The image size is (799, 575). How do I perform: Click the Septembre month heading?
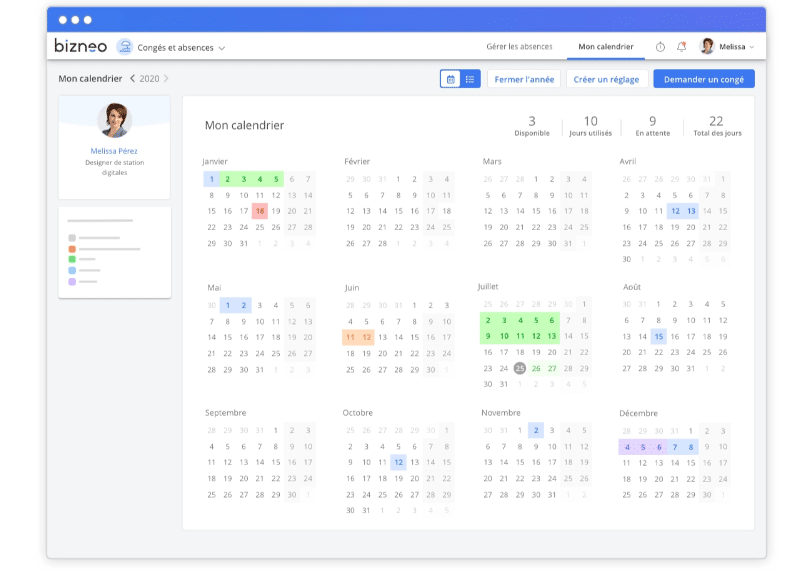coord(226,413)
